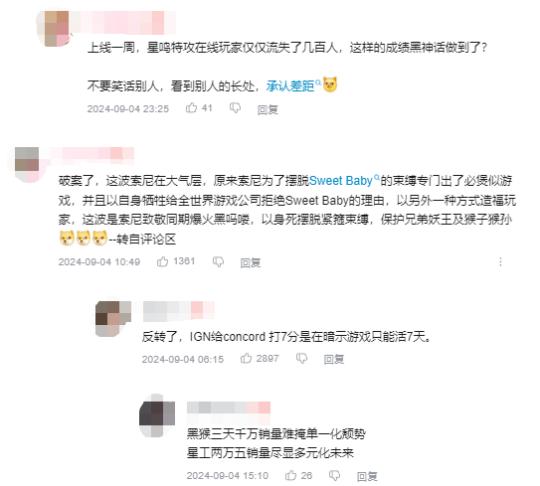Like the comment with 1381 likes
Image resolution: width=540 pixels, height=486 pixels.
pyautogui.click(x=162, y=261)
